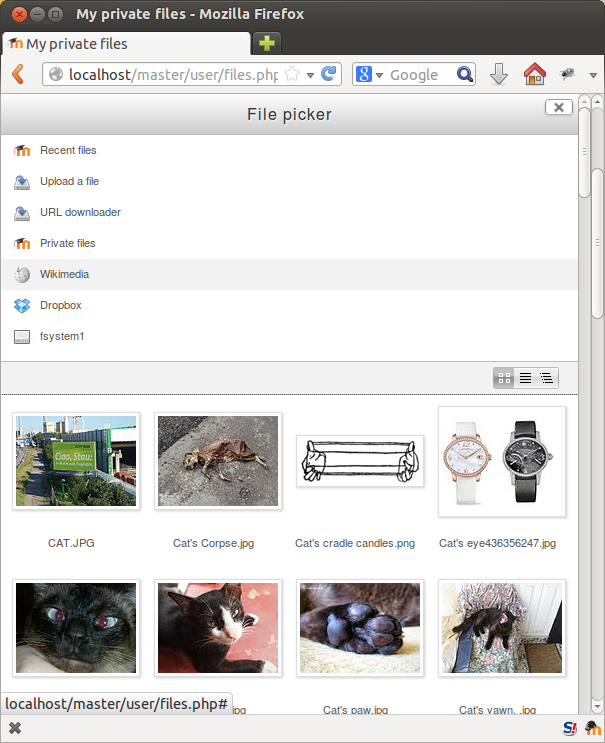Image resolution: width=605 pixels, height=743 pixels.
Task: Select the CAT.JPG thumbnail
Action: click(x=76, y=461)
